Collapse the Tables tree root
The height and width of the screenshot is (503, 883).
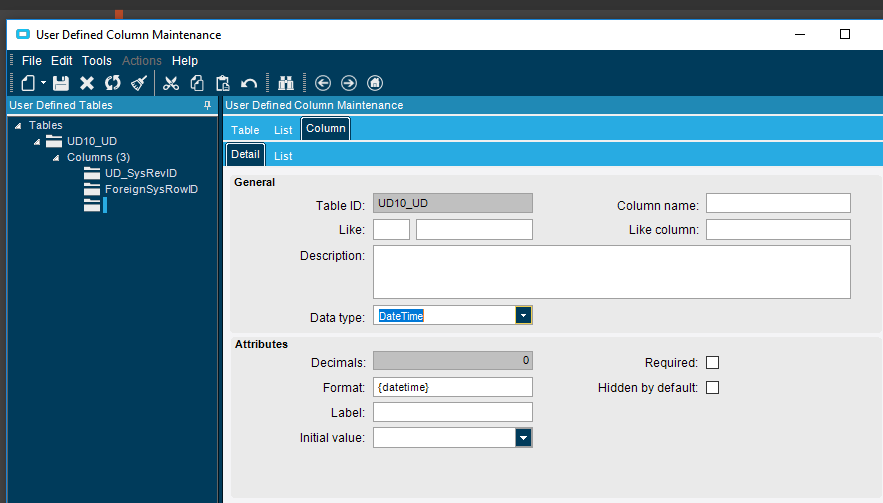tap(18, 126)
